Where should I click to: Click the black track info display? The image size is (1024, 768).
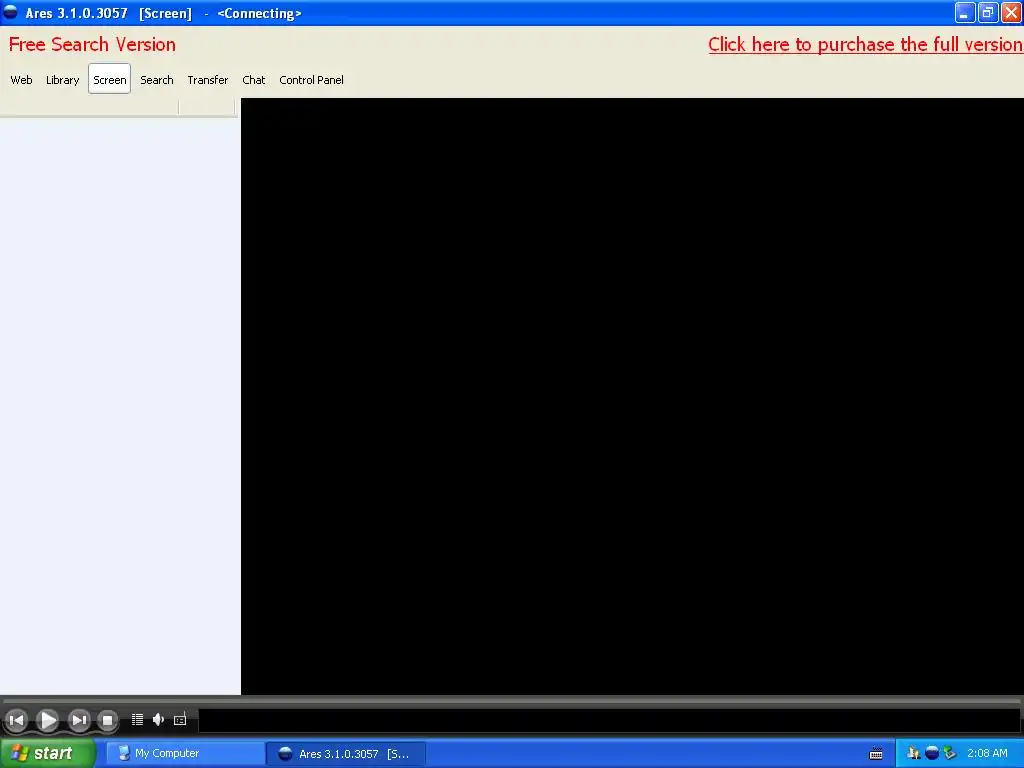609,720
